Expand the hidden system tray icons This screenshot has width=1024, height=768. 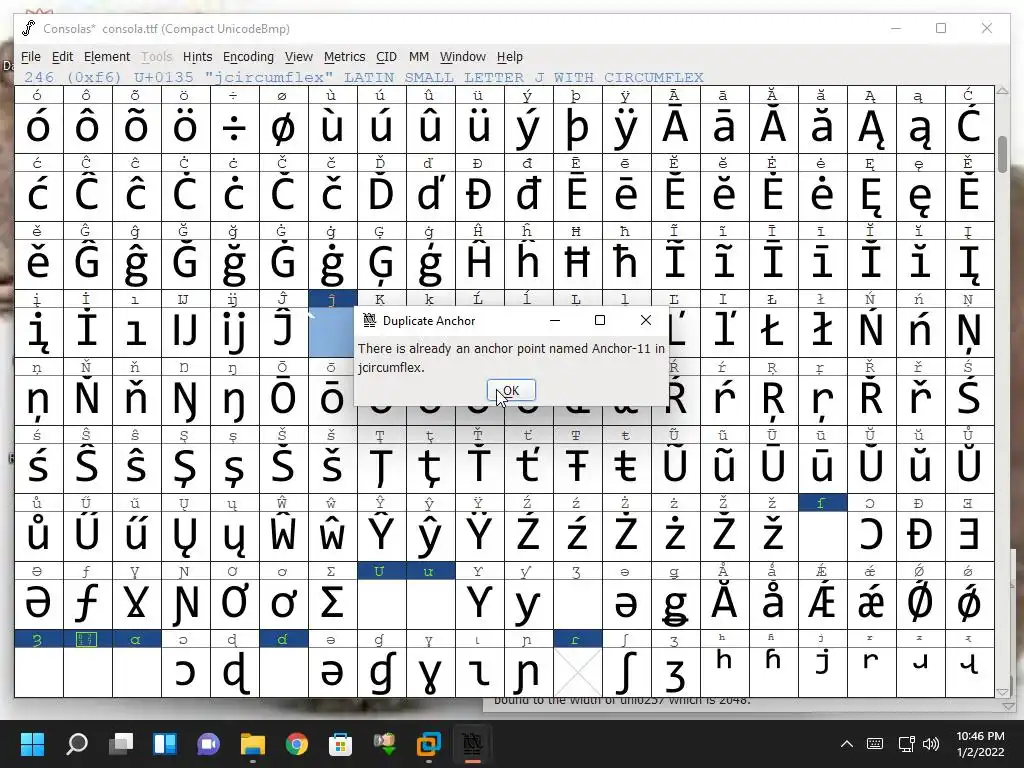846,743
